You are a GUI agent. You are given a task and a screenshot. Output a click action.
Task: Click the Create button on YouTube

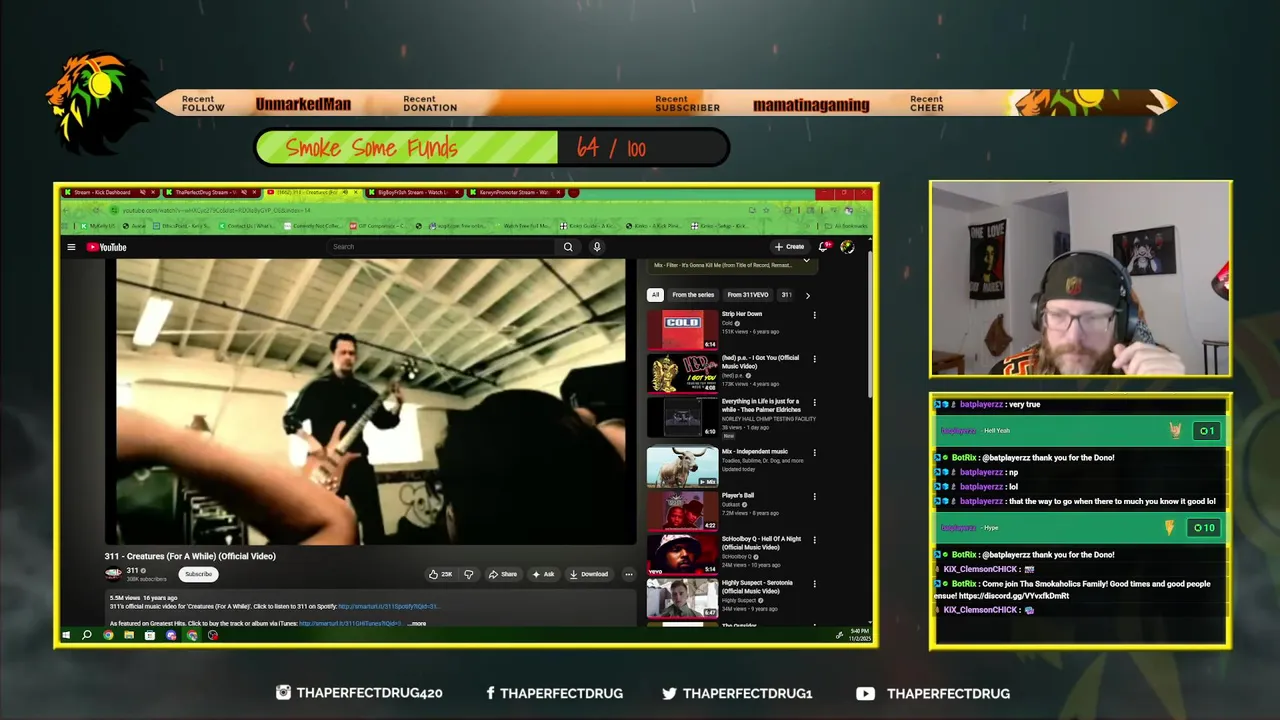[x=789, y=247]
